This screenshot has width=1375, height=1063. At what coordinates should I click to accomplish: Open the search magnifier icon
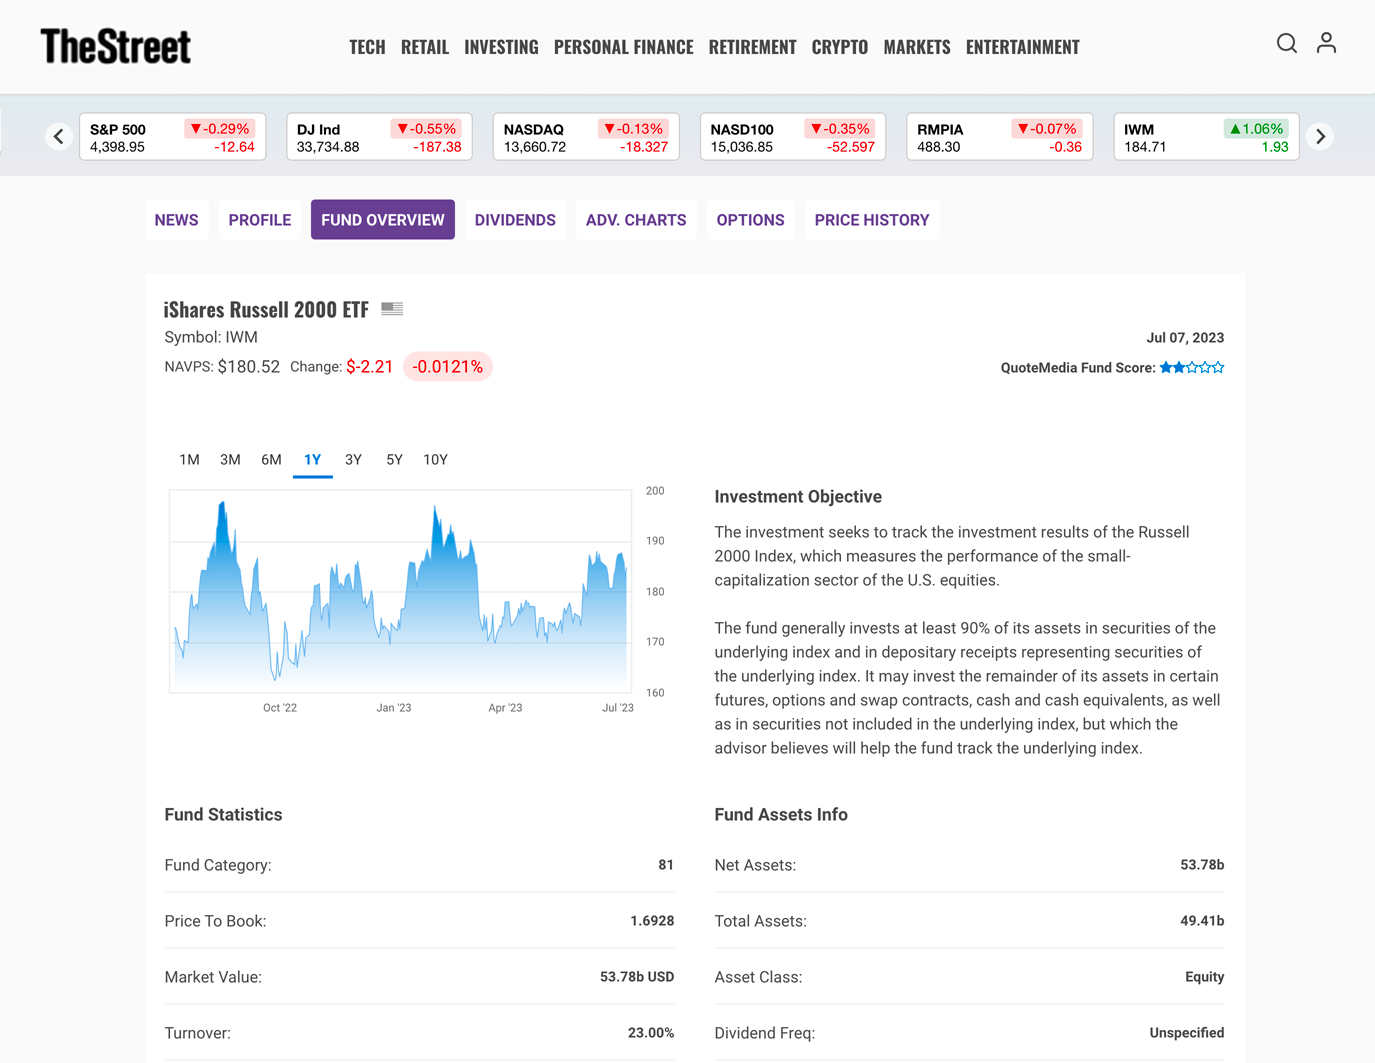tap(1286, 43)
